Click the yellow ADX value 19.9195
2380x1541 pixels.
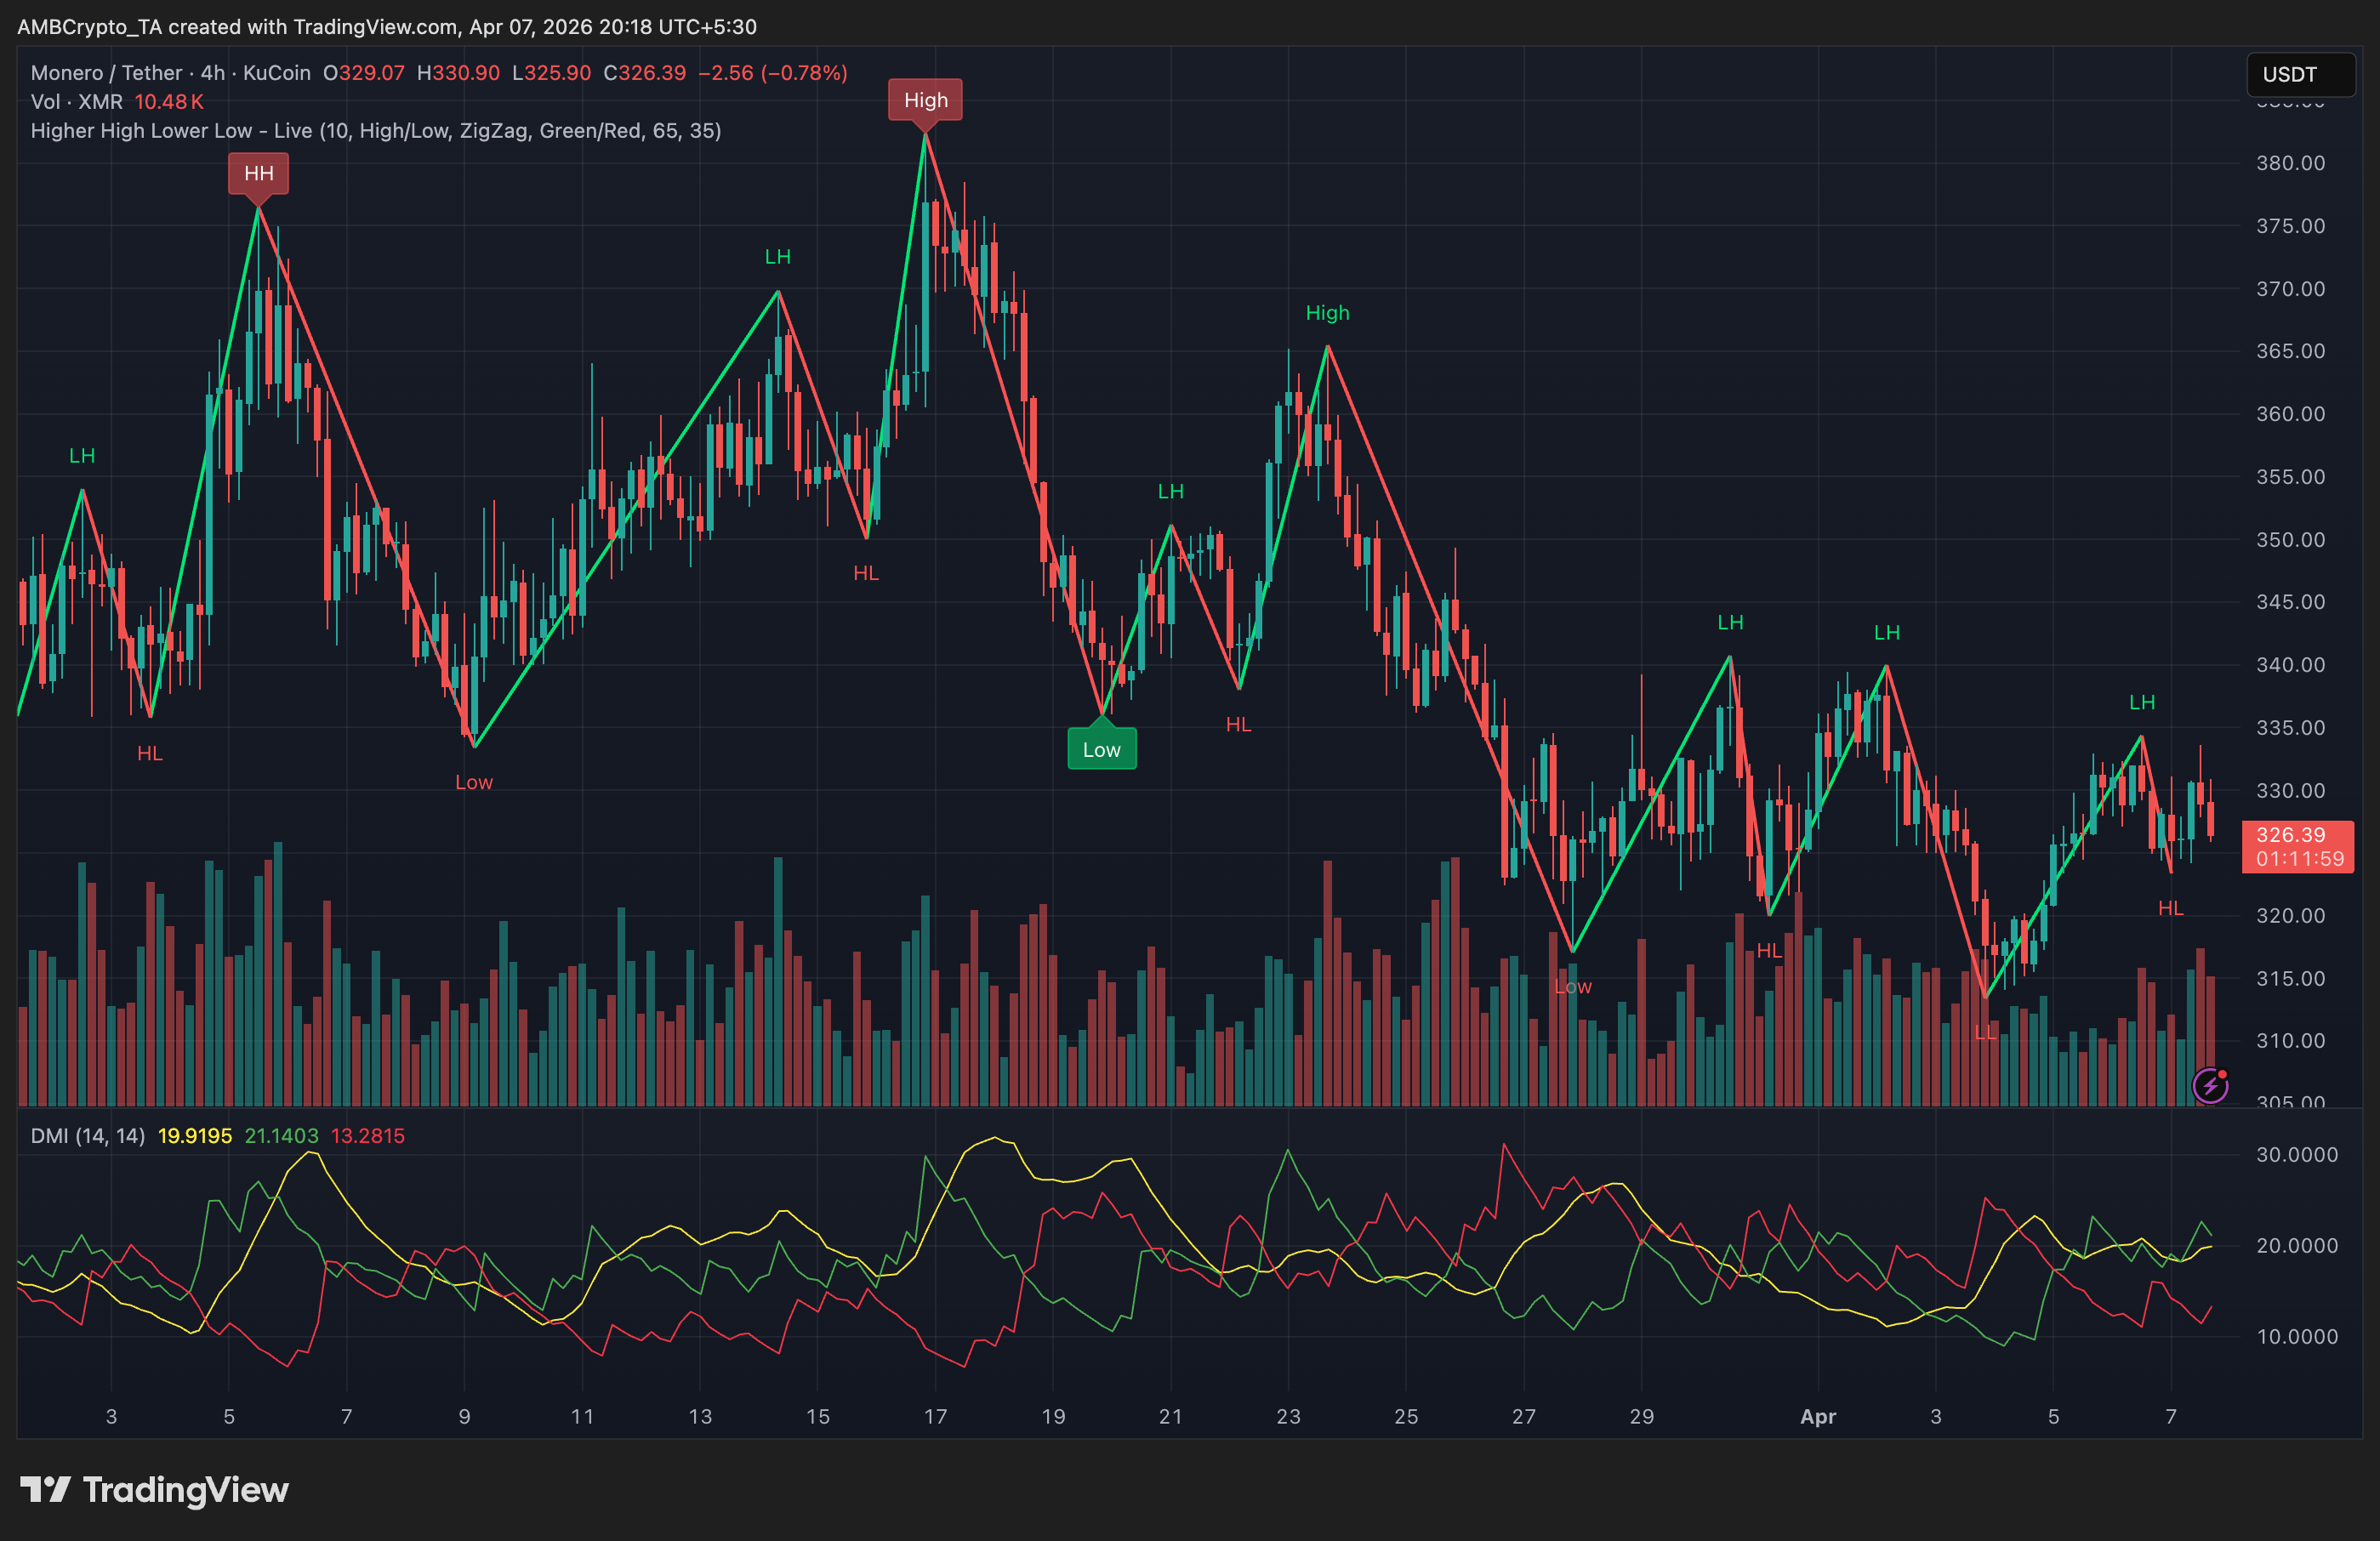(194, 1136)
